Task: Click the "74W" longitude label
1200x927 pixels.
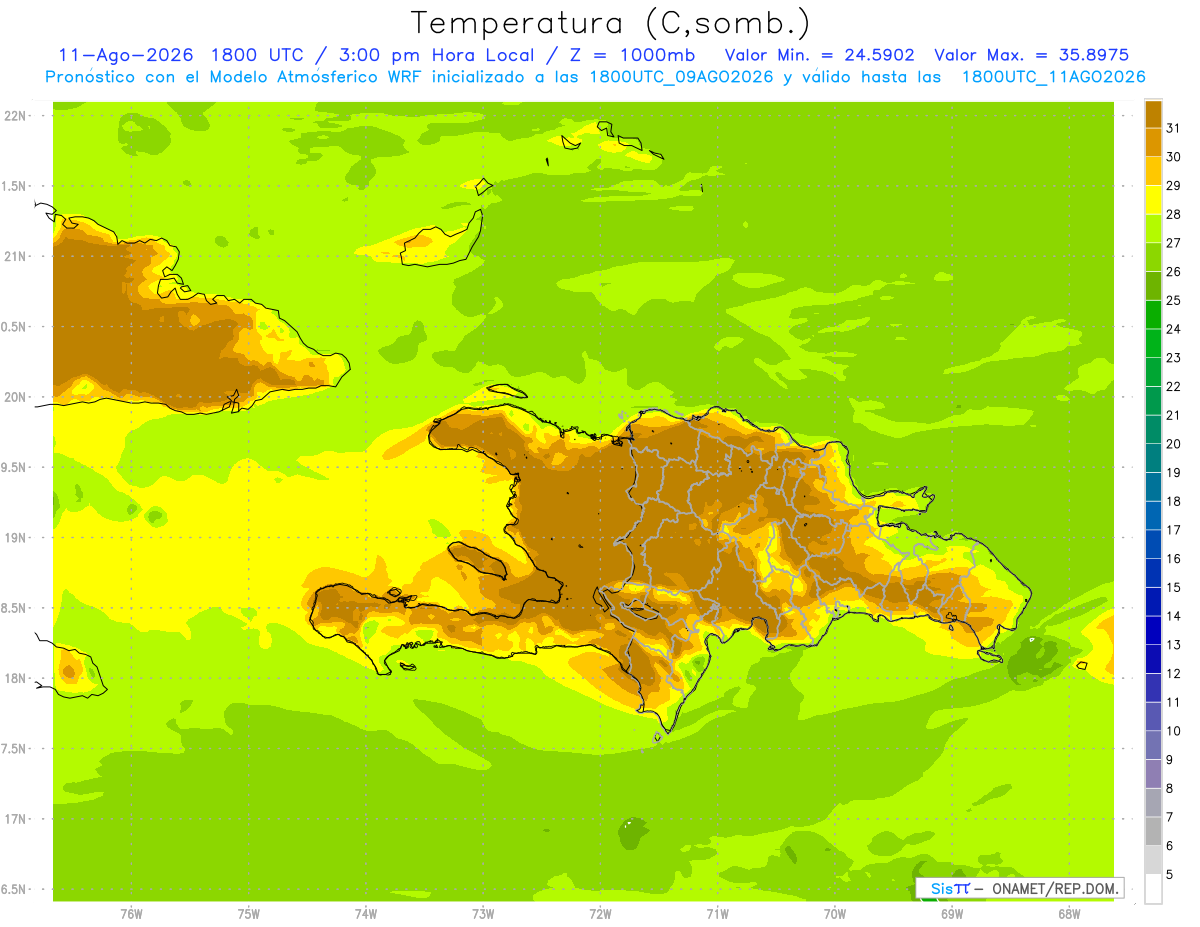Action: coord(365,913)
